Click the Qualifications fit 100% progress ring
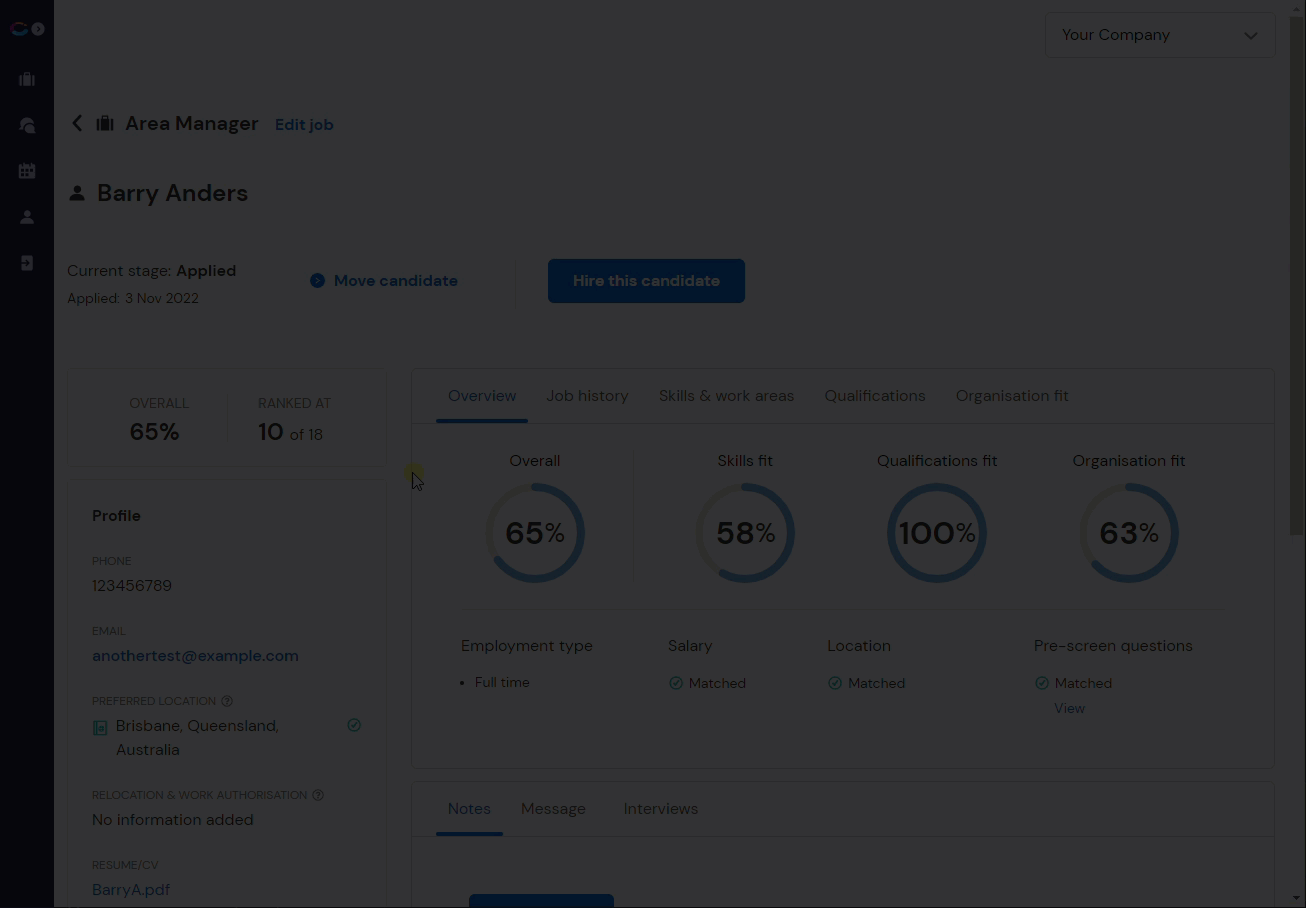This screenshot has width=1306, height=908. tap(937, 533)
